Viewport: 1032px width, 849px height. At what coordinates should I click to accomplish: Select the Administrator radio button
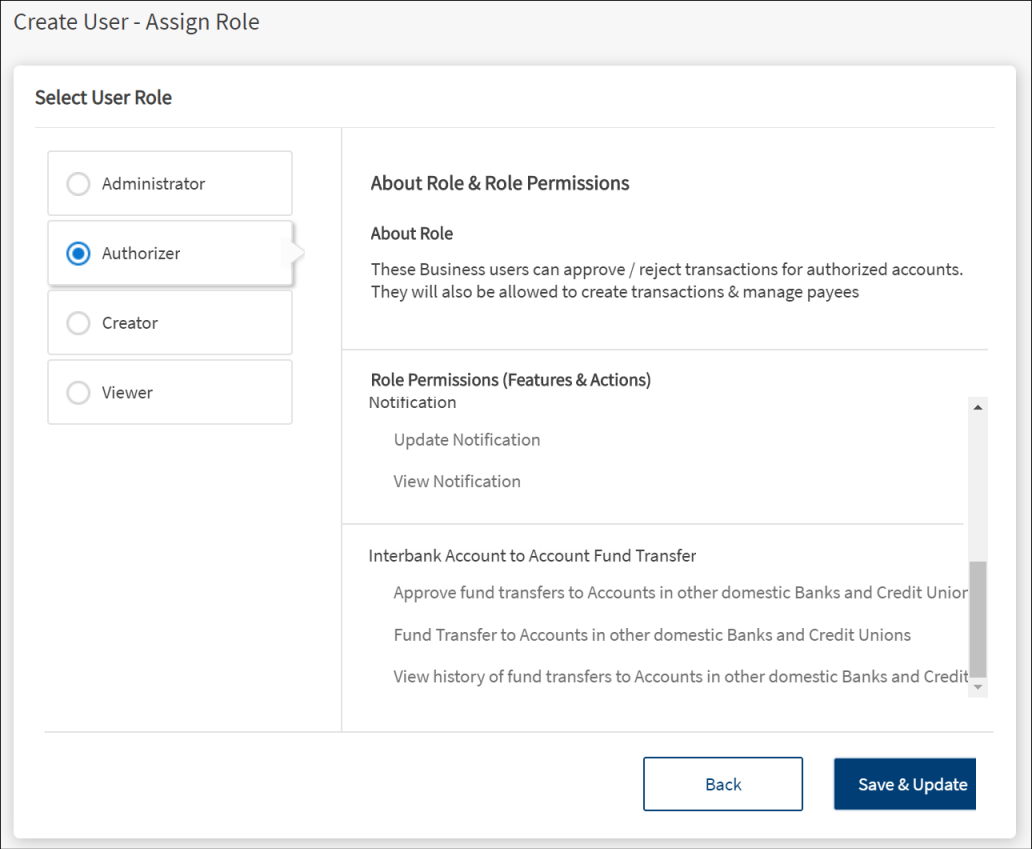pyautogui.click(x=78, y=184)
